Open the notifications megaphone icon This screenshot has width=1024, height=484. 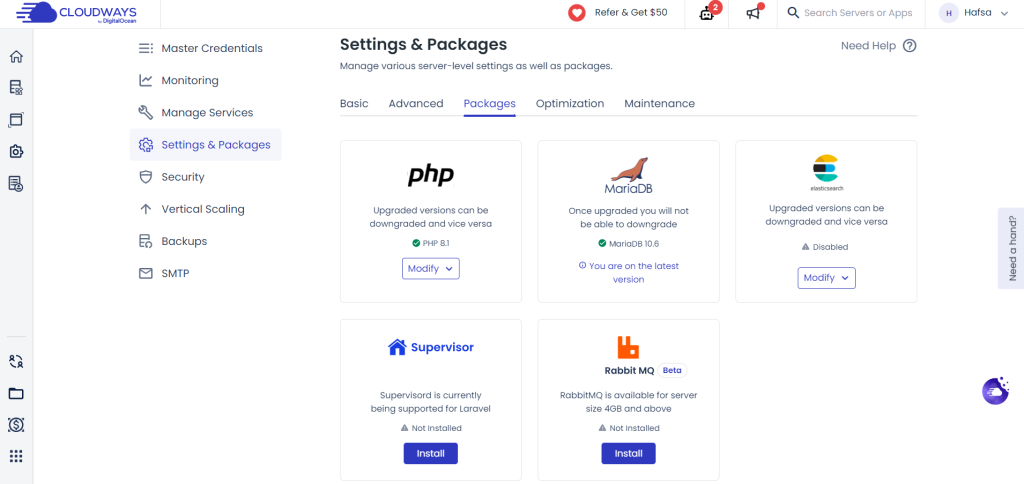(754, 13)
